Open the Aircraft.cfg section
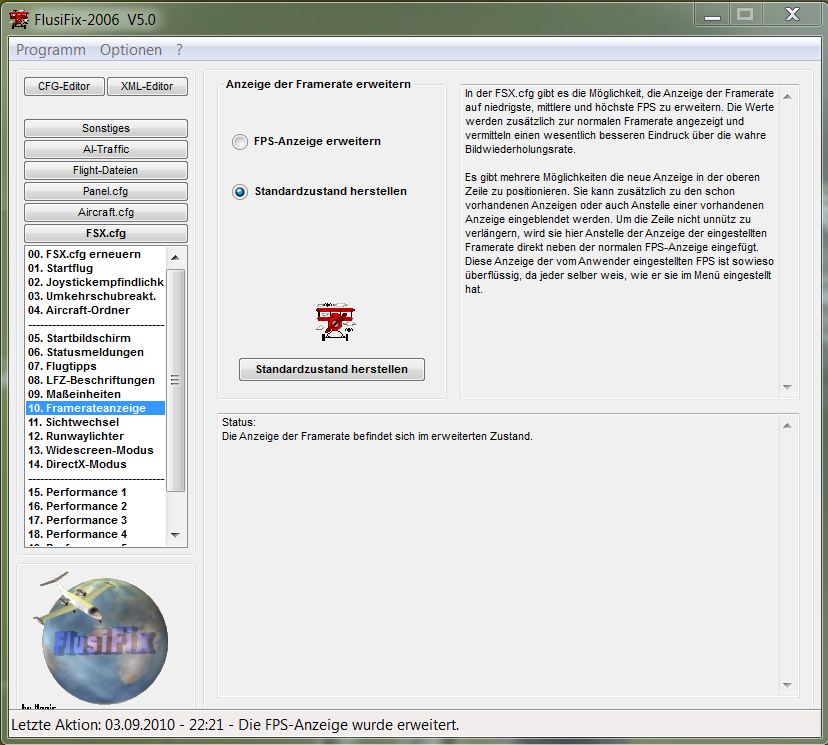Image resolution: width=828 pixels, height=745 pixels. point(106,212)
